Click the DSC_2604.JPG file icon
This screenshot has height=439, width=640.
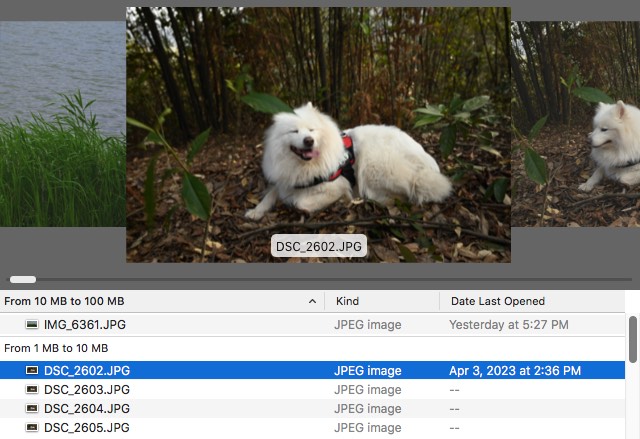(32, 408)
